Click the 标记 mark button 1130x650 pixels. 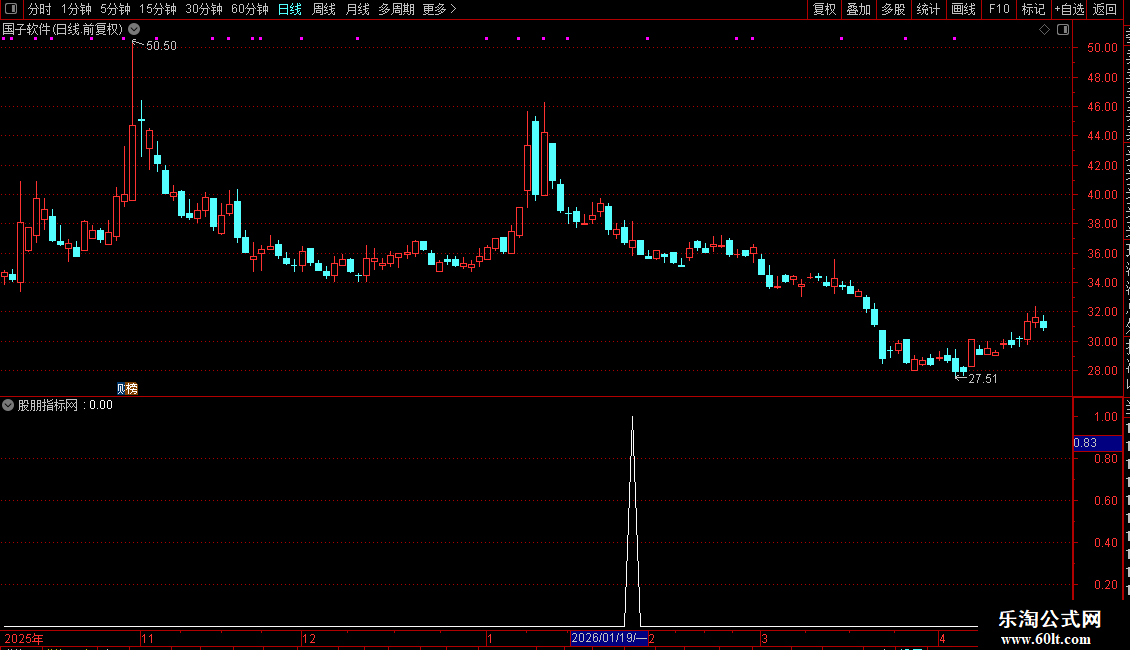coord(1033,9)
